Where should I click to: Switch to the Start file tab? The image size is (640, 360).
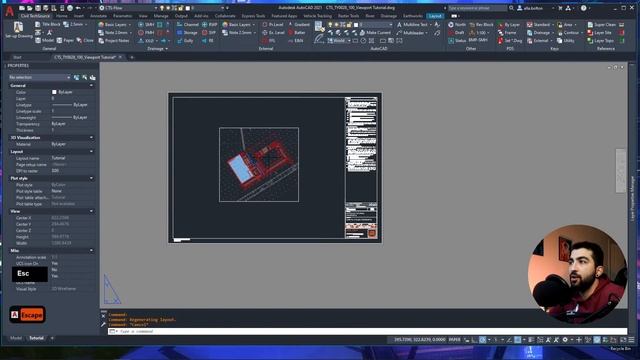point(17,58)
